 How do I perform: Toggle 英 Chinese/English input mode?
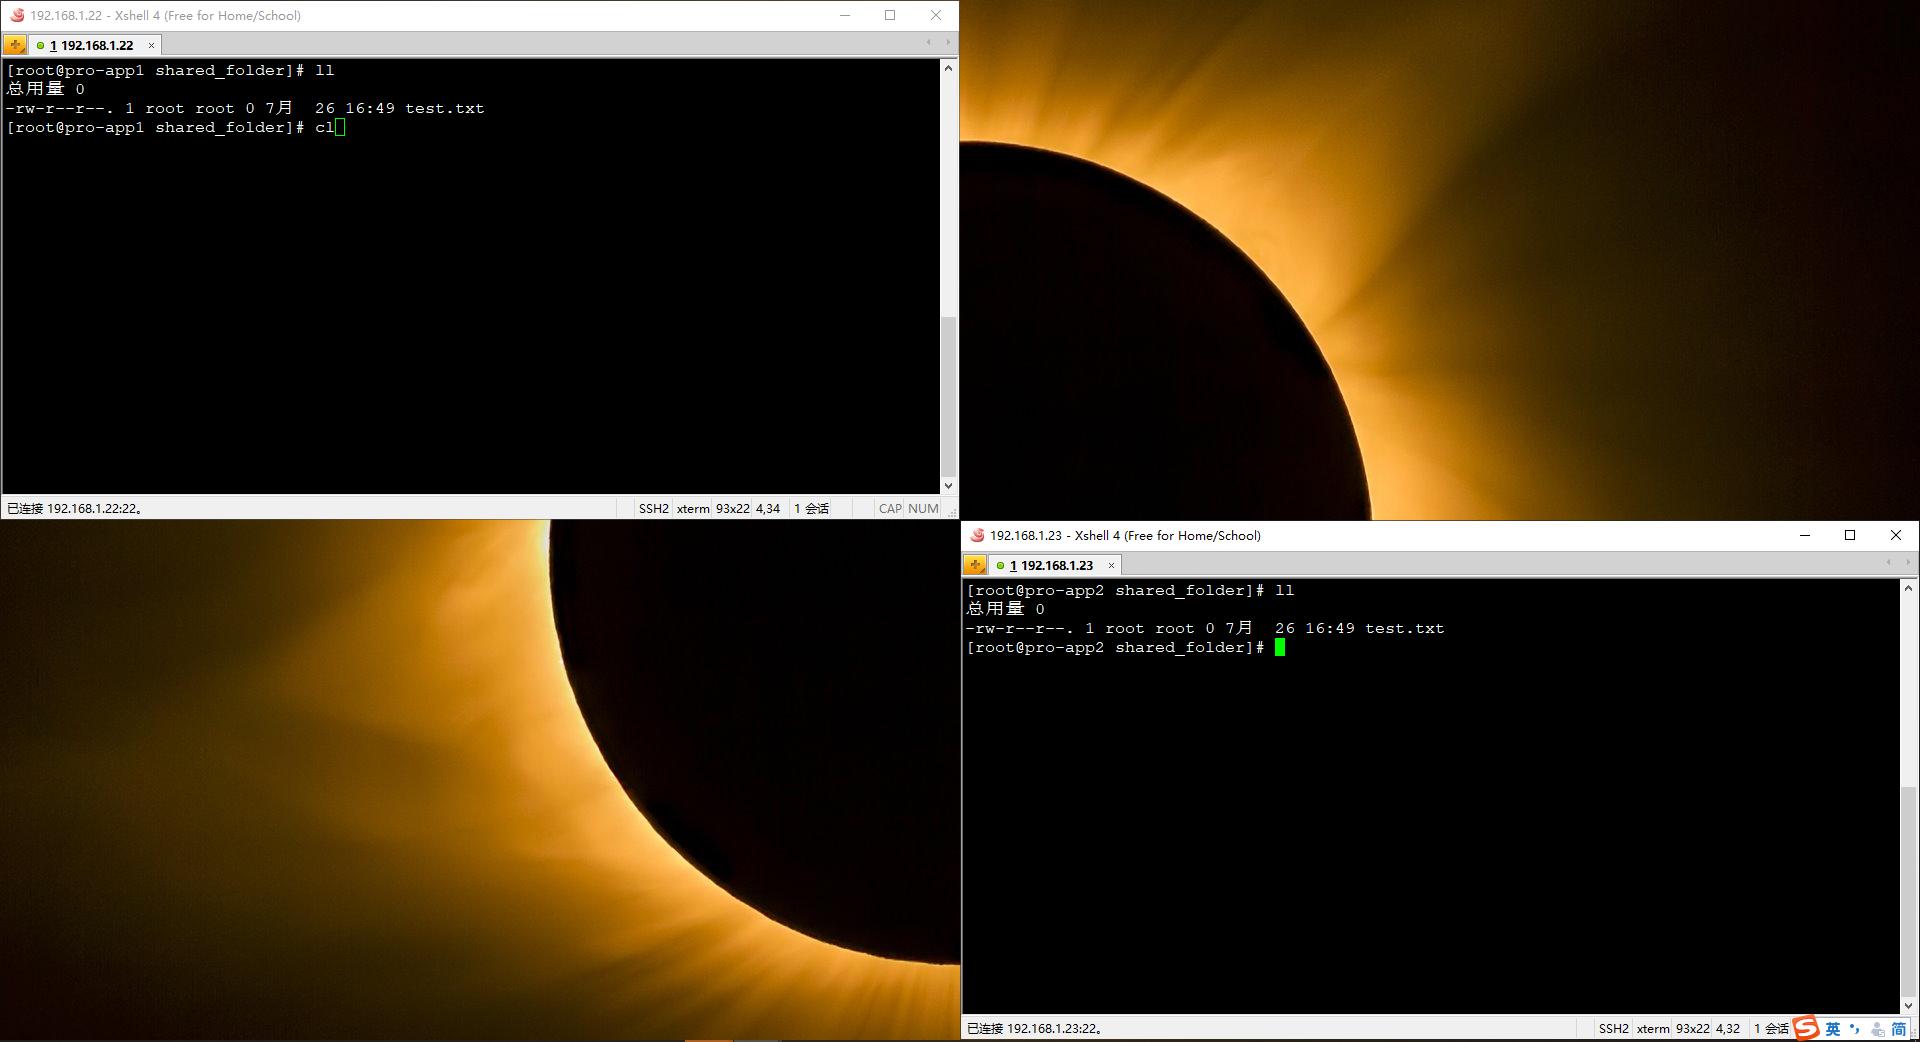1835,1028
